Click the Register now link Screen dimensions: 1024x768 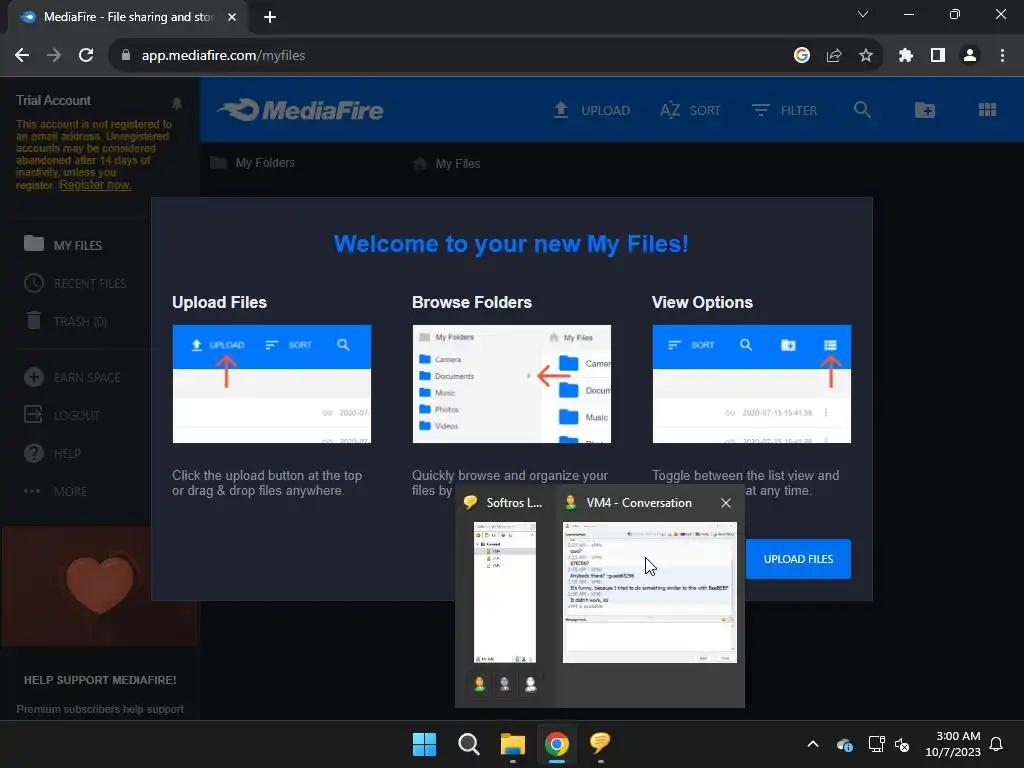(95, 185)
